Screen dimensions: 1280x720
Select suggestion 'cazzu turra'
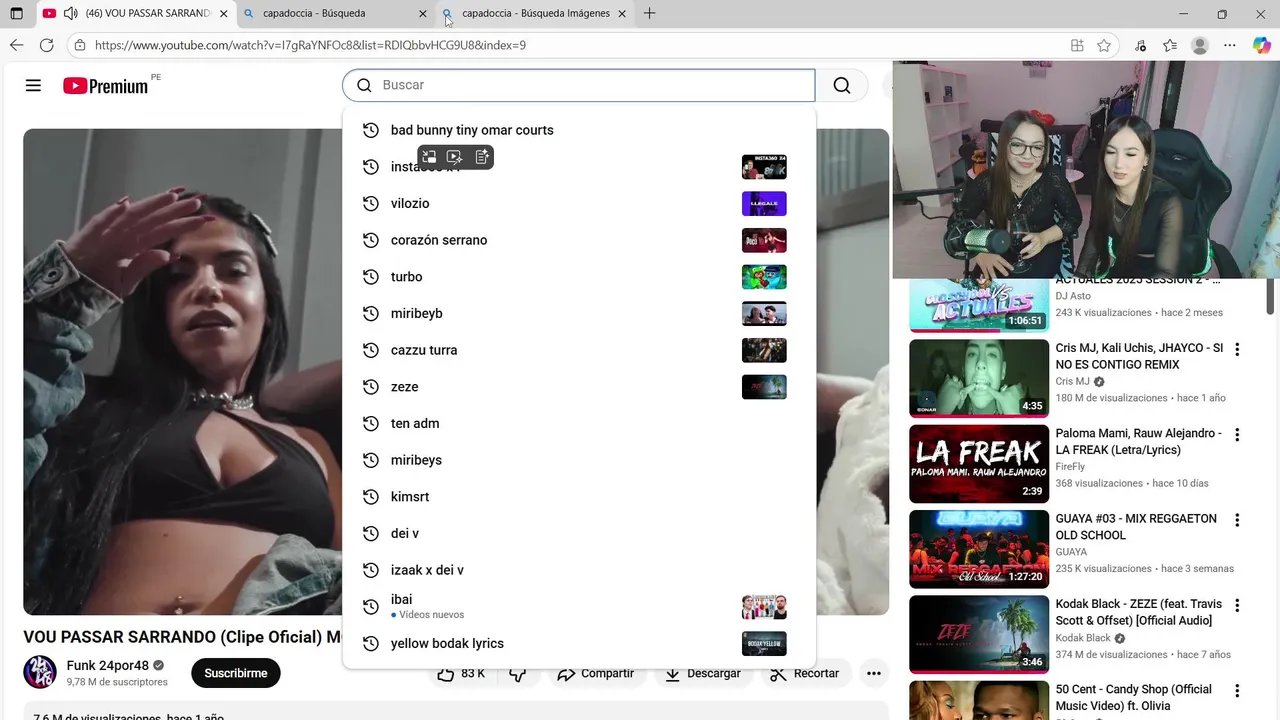[x=579, y=350]
